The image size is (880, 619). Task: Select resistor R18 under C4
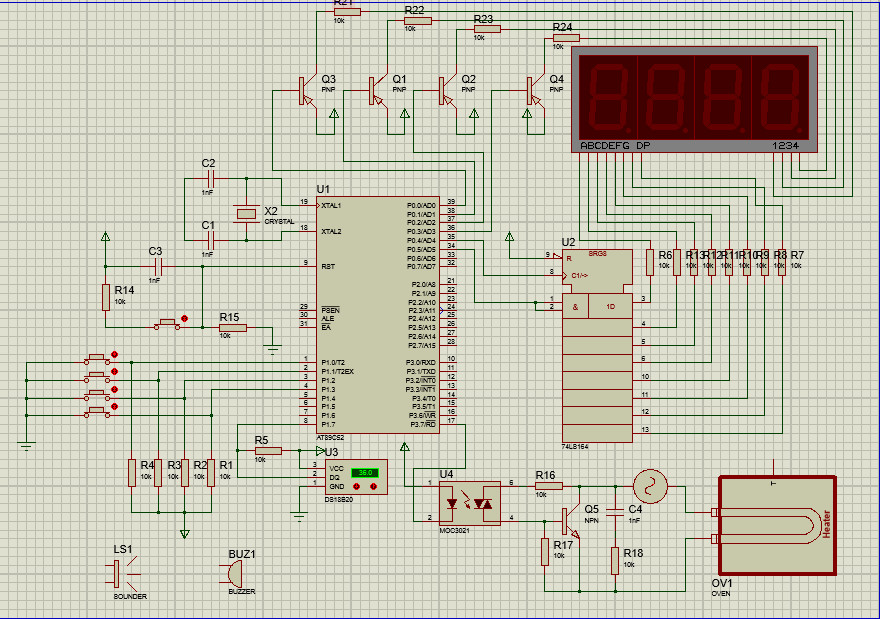pyautogui.click(x=615, y=561)
